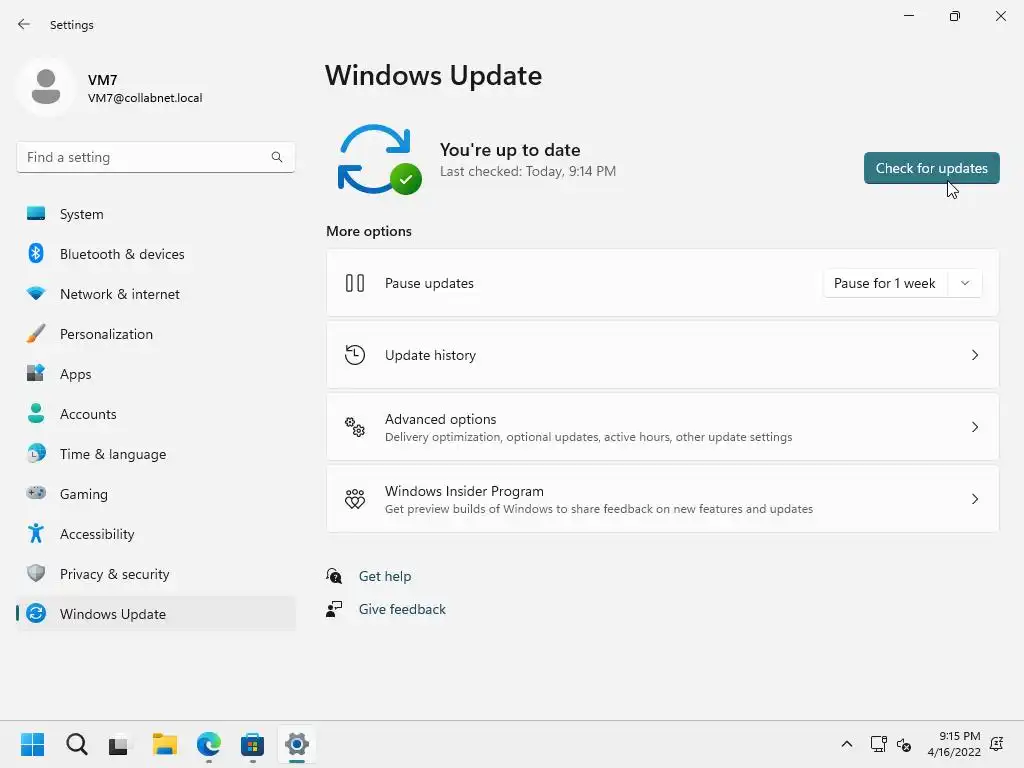This screenshot has height=768, width=1024.
Task: Open taskbar Search
Action: (x=76, y=744)
